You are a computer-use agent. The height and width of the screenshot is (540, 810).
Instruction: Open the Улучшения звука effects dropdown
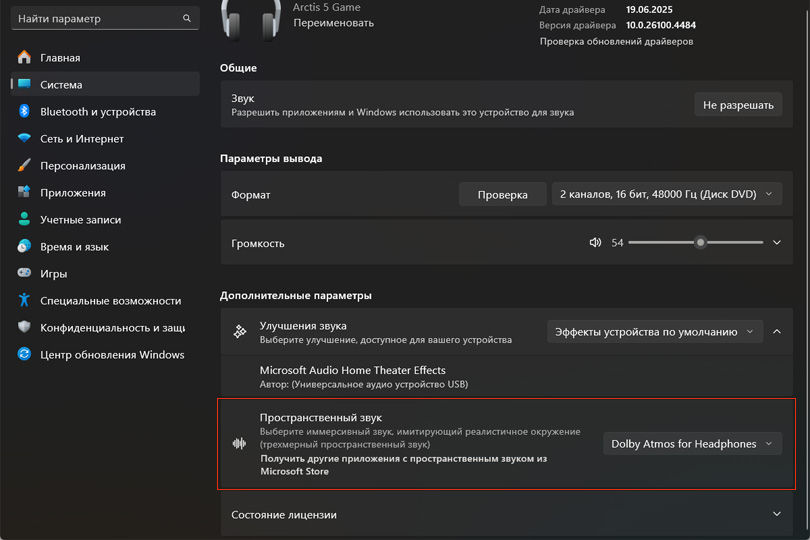(x=655, y=332)
